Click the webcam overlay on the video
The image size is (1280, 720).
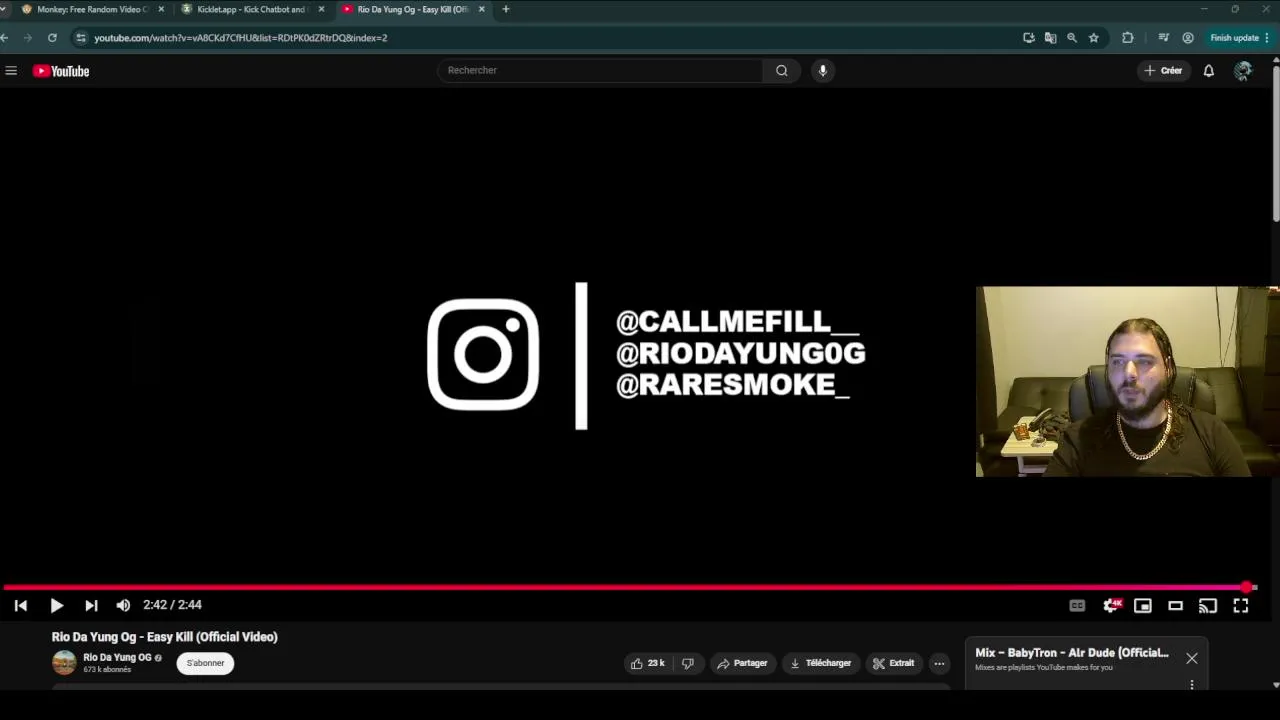click(x=1128, y=382)
